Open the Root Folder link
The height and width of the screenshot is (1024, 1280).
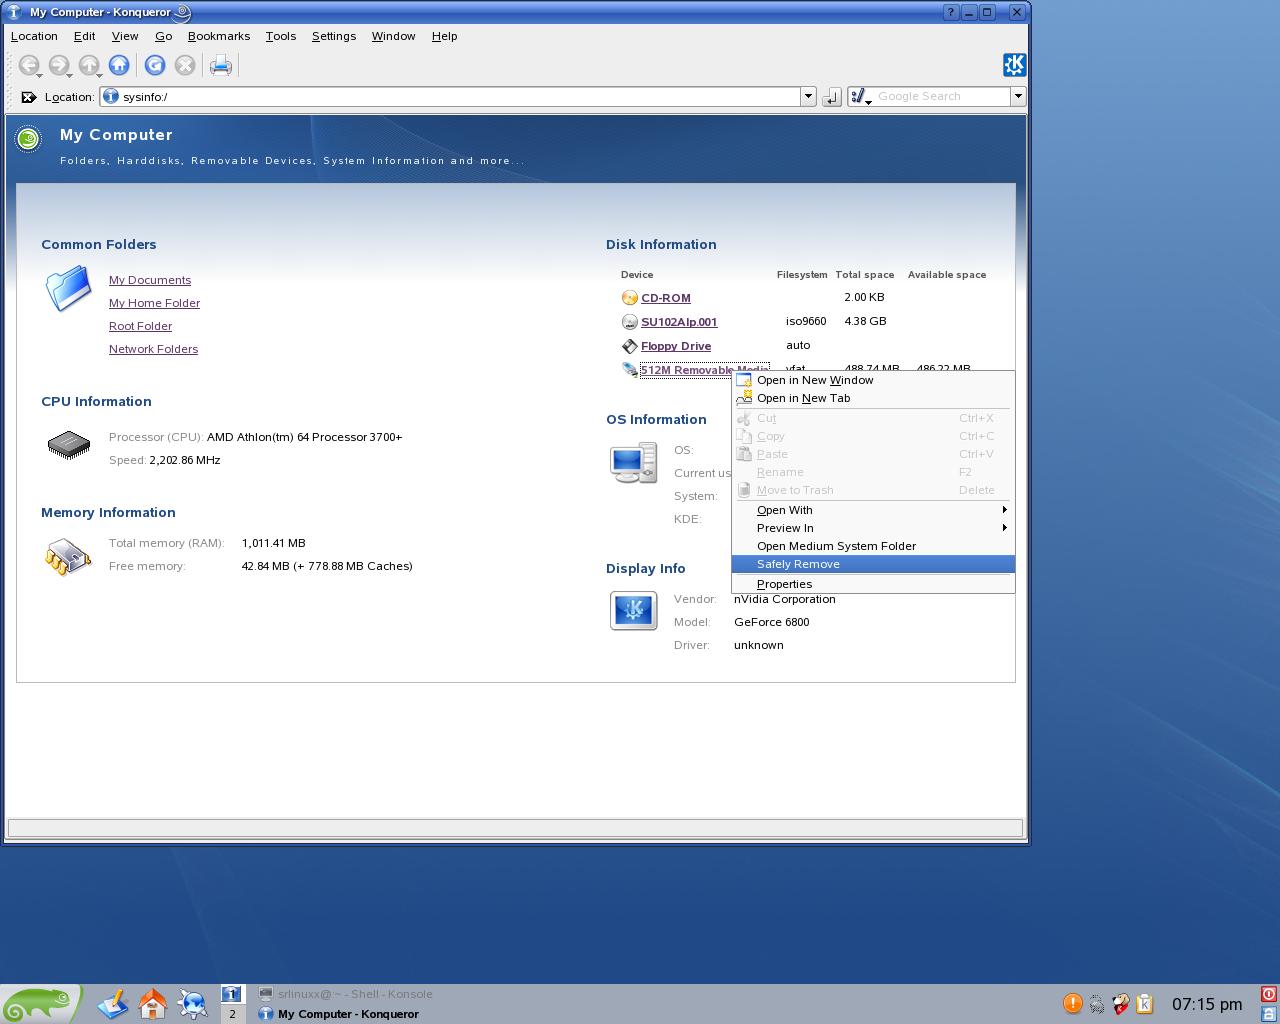pyautogui.click(x=140, y=326)
